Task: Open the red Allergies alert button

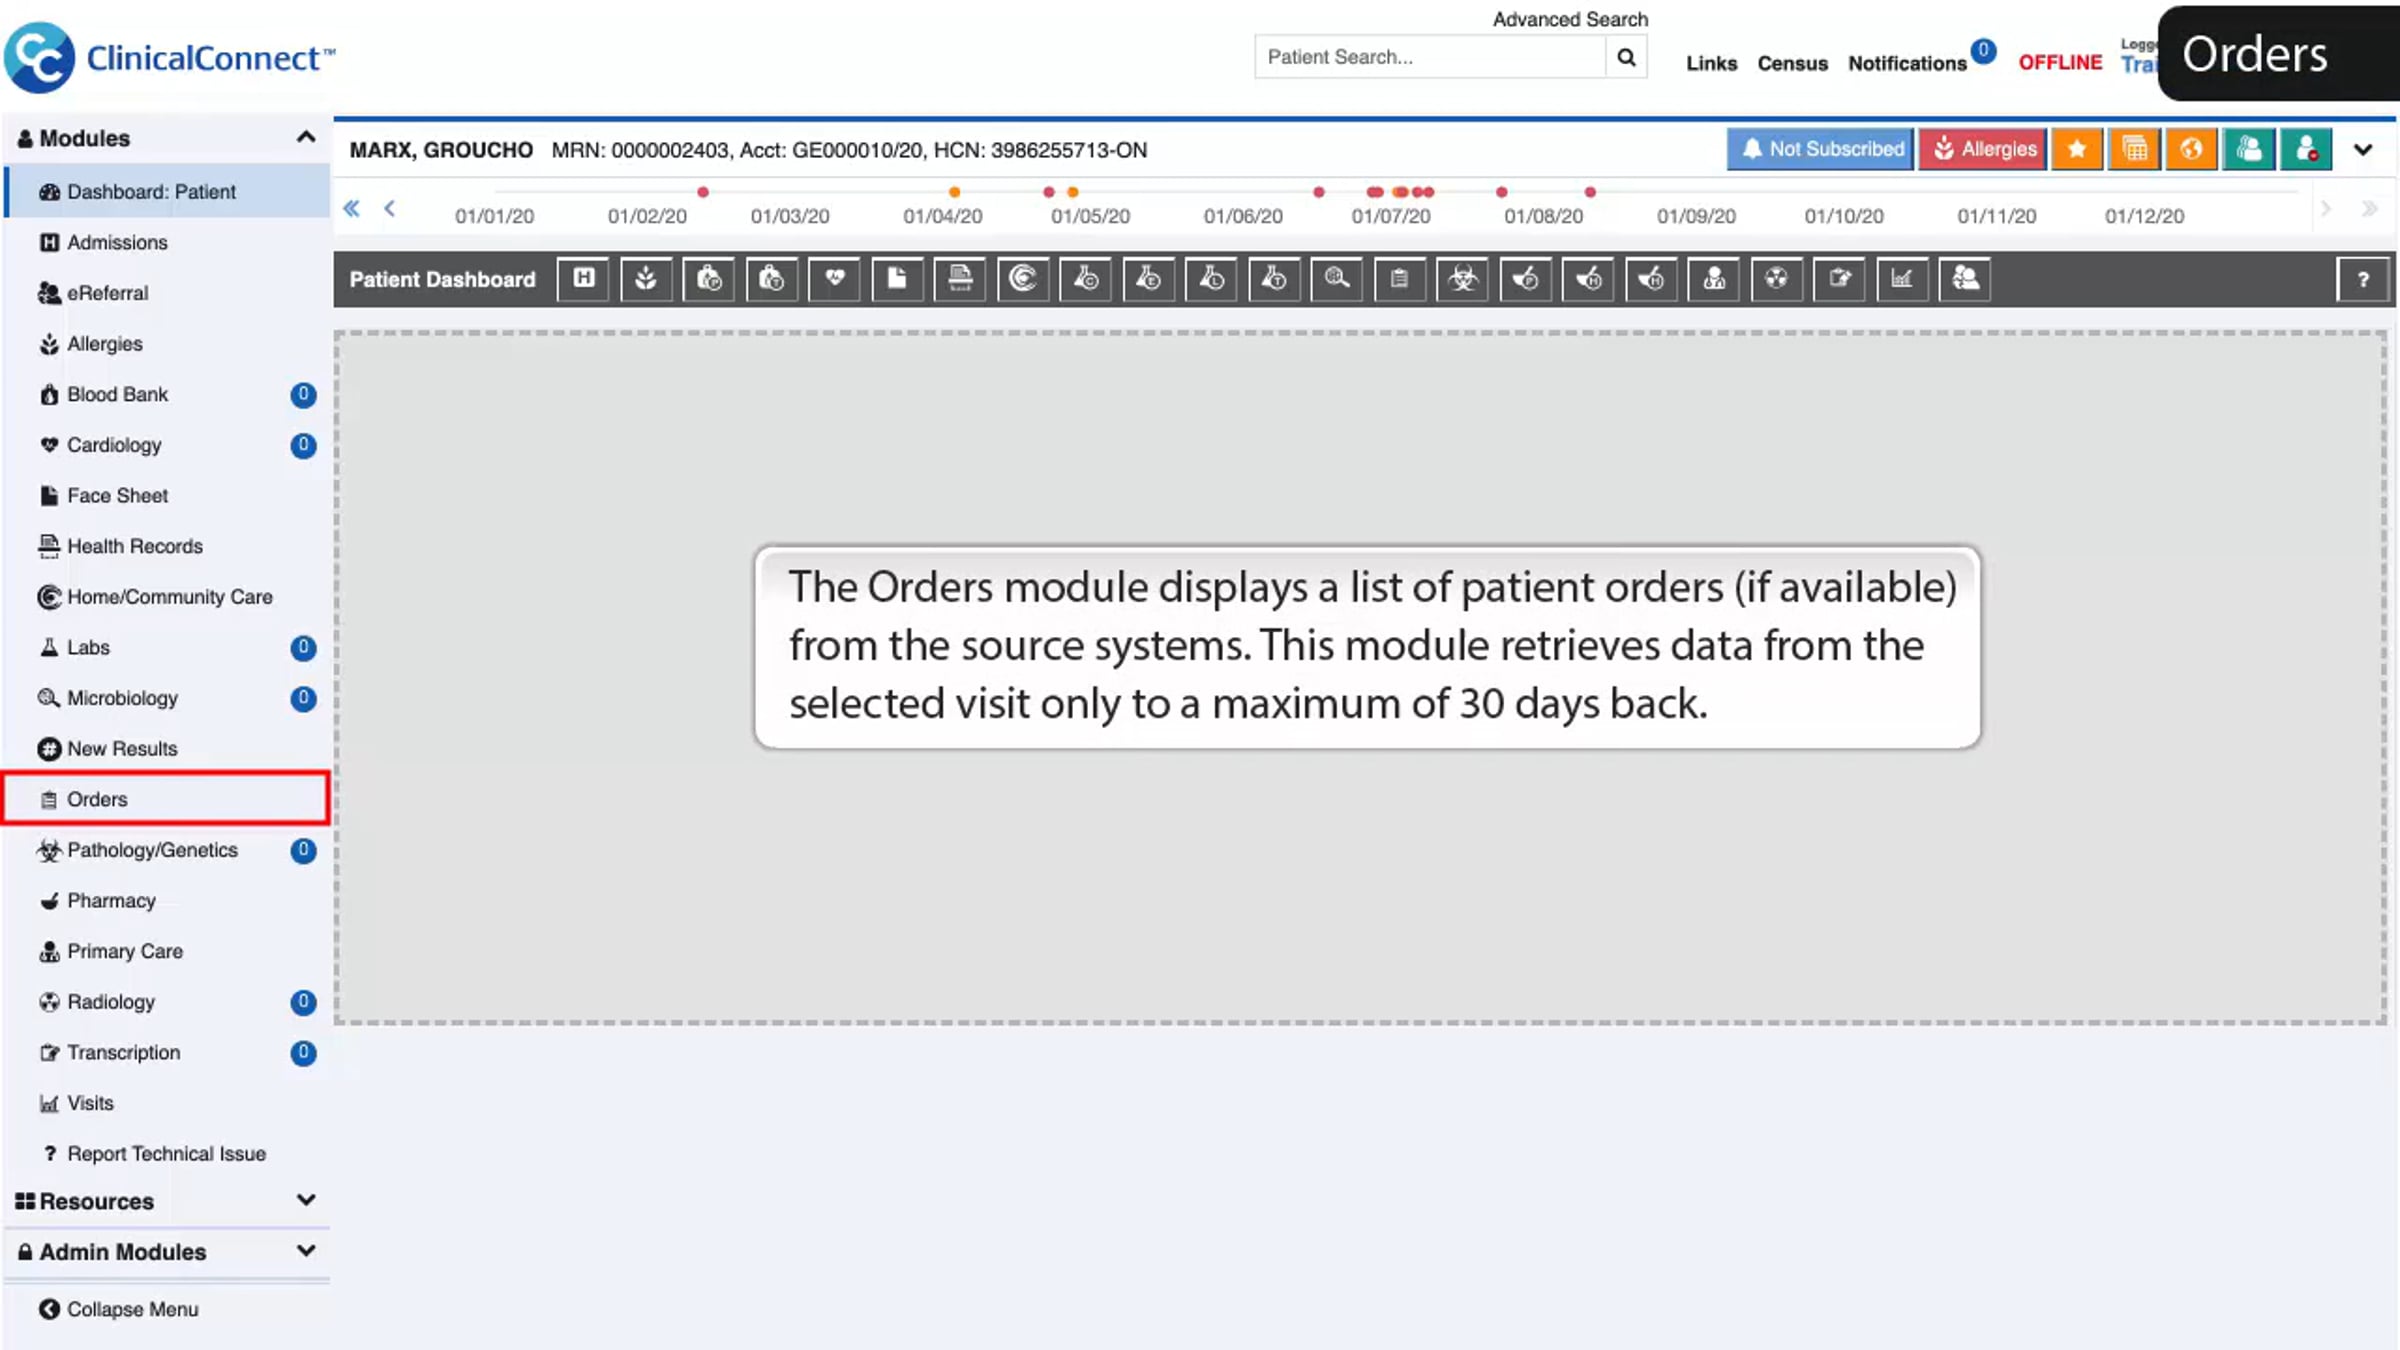Action: click(x=1982, y=149)
